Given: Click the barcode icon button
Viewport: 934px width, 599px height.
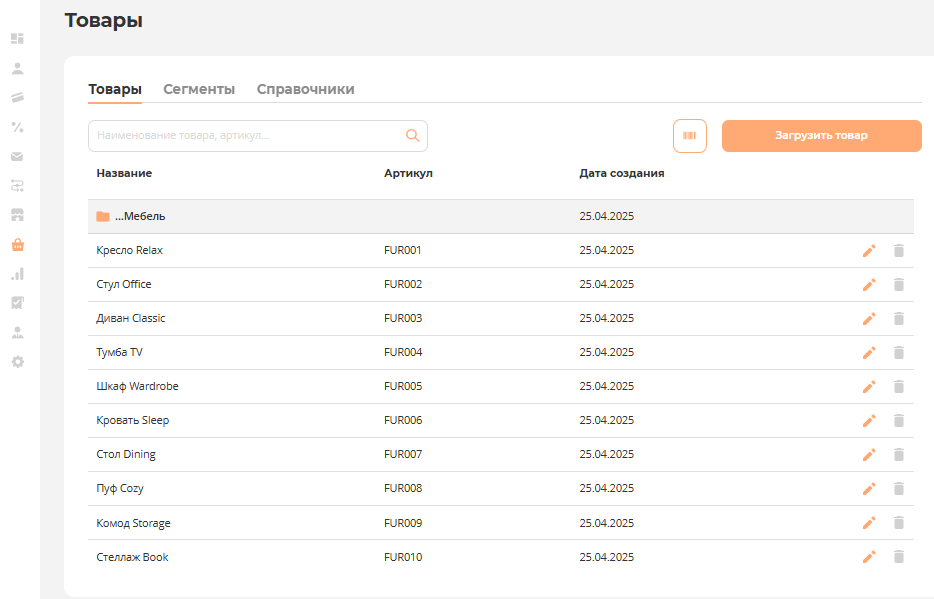Looking at the screenshot, I should point(689,136).
